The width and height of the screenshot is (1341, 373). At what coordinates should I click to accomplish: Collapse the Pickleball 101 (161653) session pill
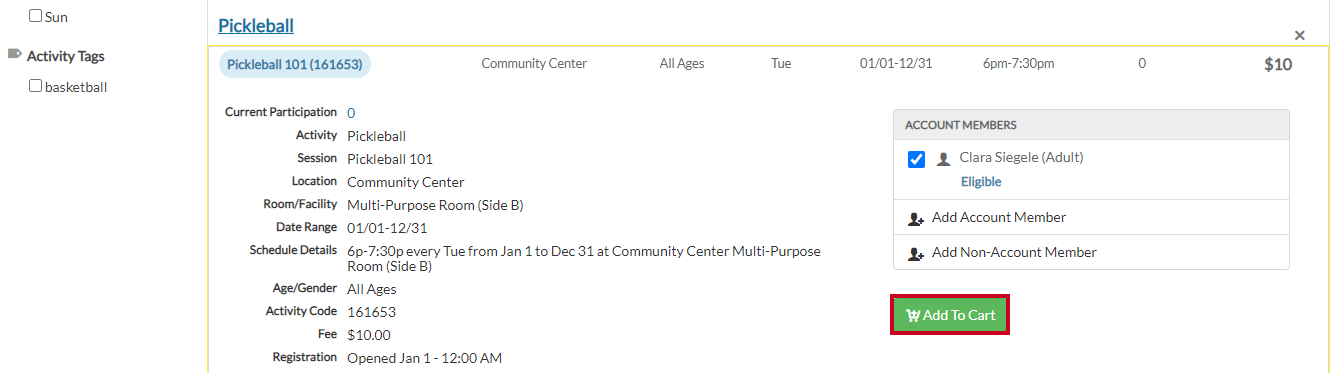point(294,64)
